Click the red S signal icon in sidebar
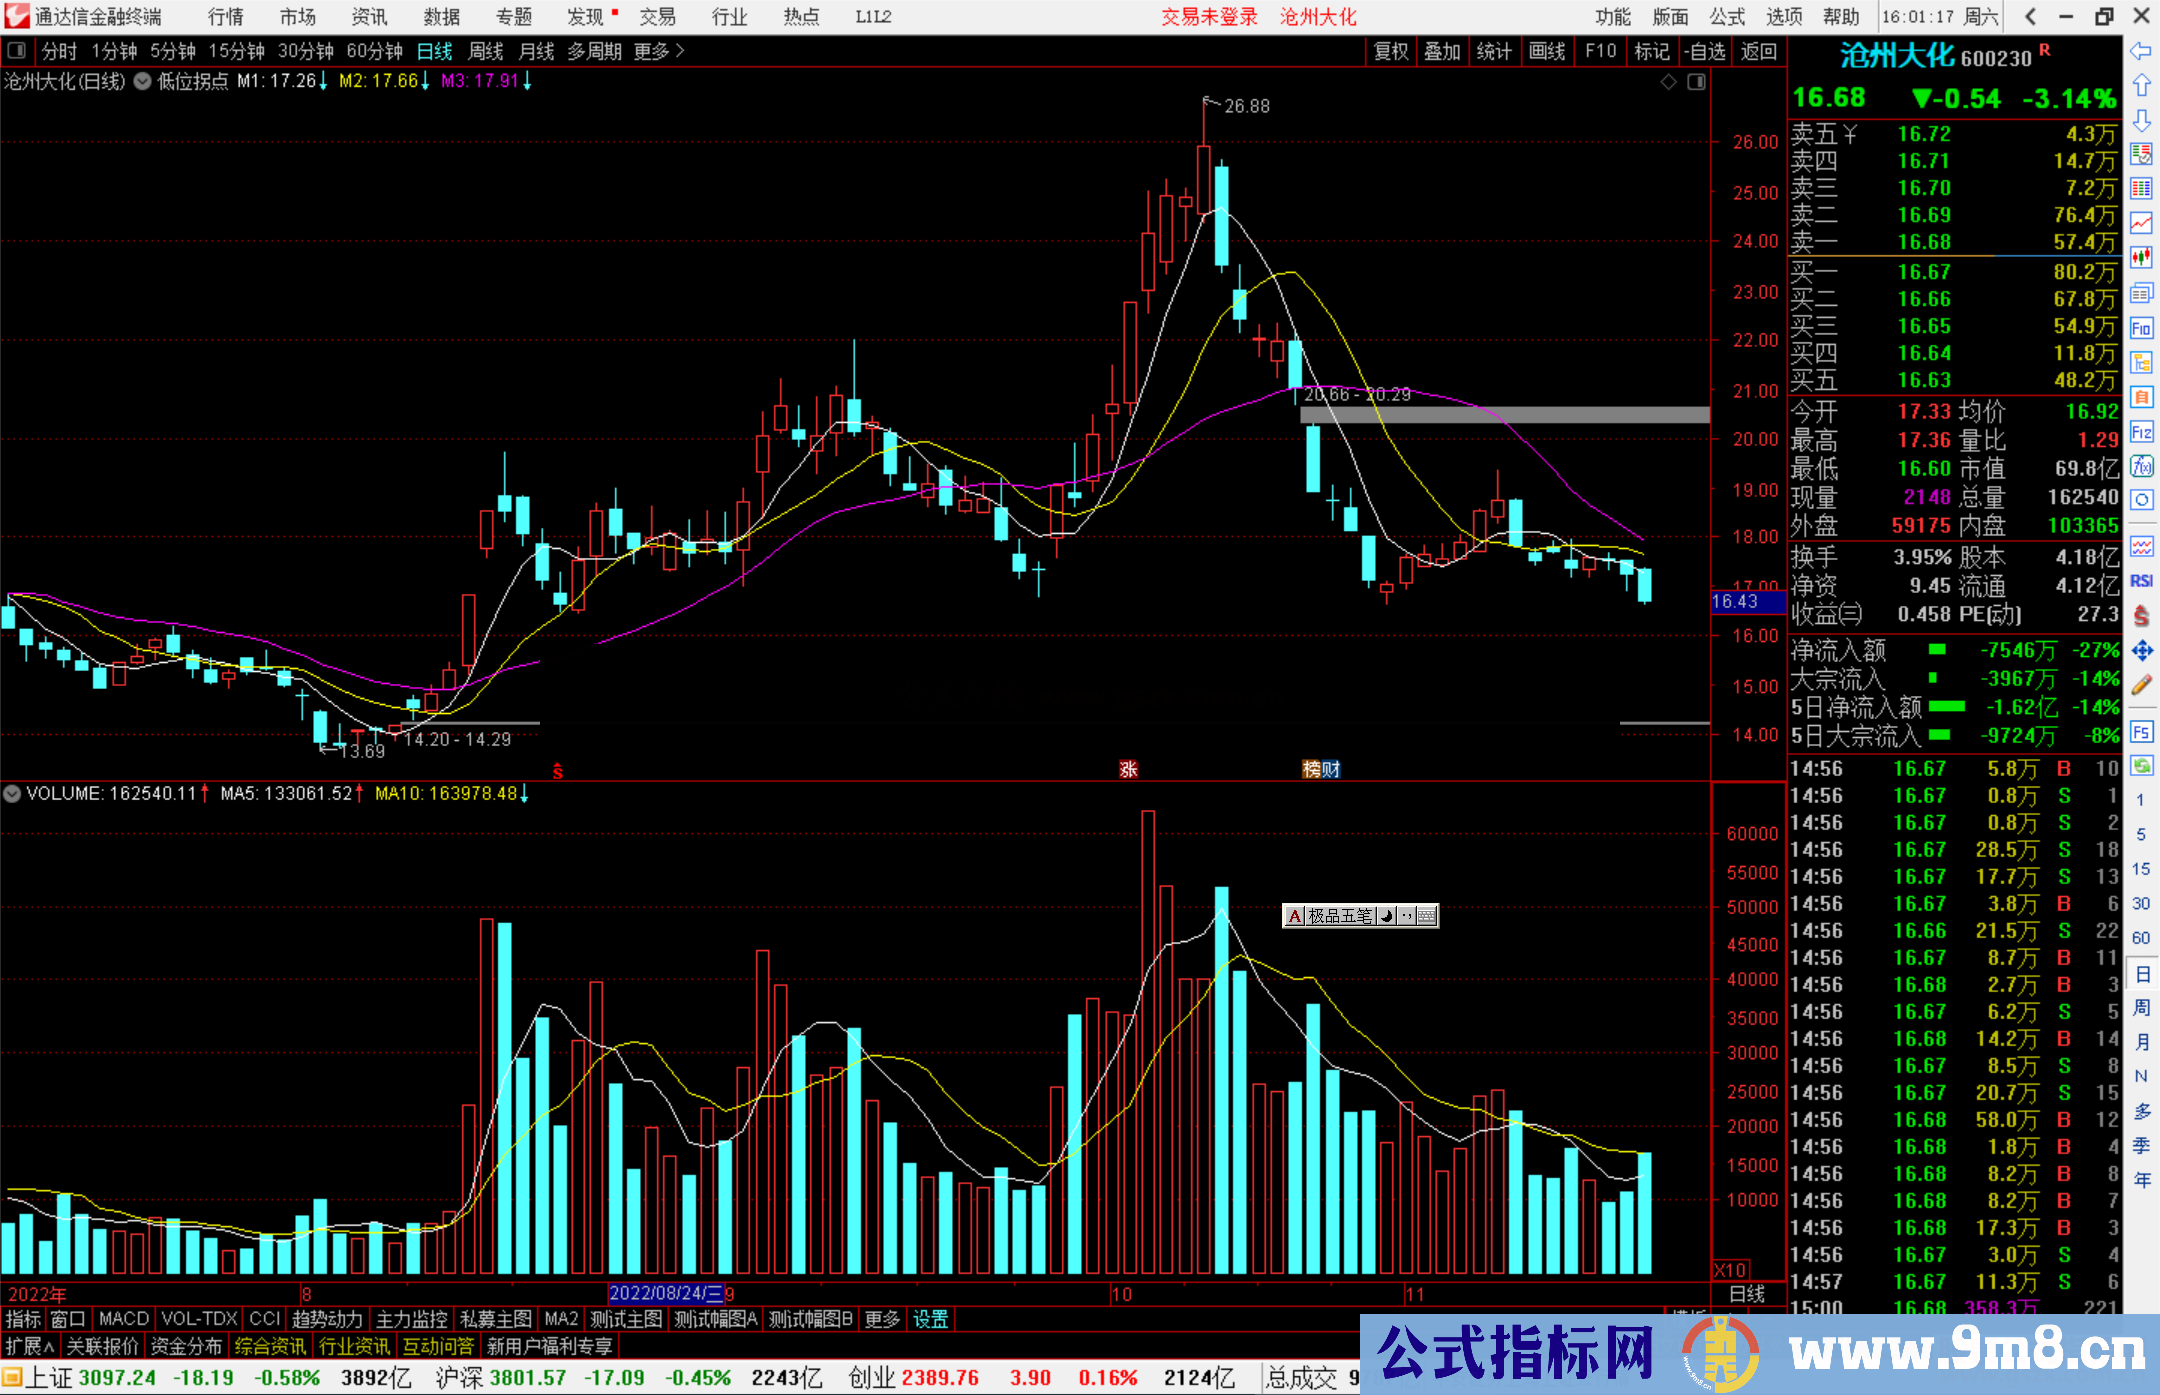Screen dimensions: 2160x1395 point(2141,616)
